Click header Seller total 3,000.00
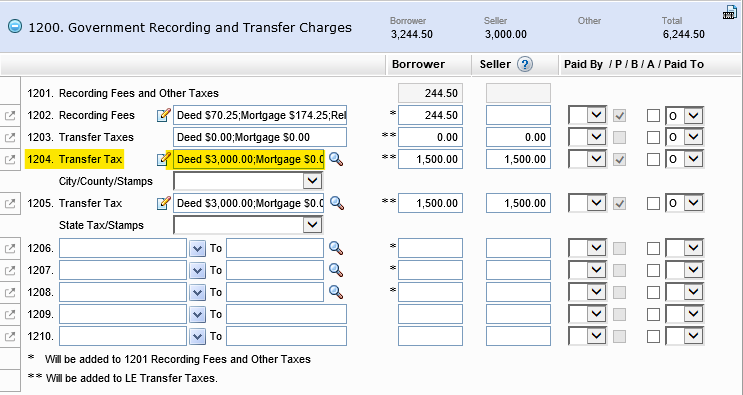The height and width of the screenshot is (395, 743). pos(506,35)
